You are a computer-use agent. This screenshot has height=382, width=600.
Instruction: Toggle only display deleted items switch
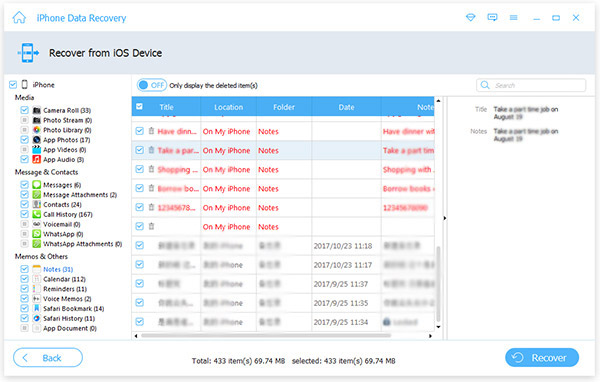coord(152,85)
